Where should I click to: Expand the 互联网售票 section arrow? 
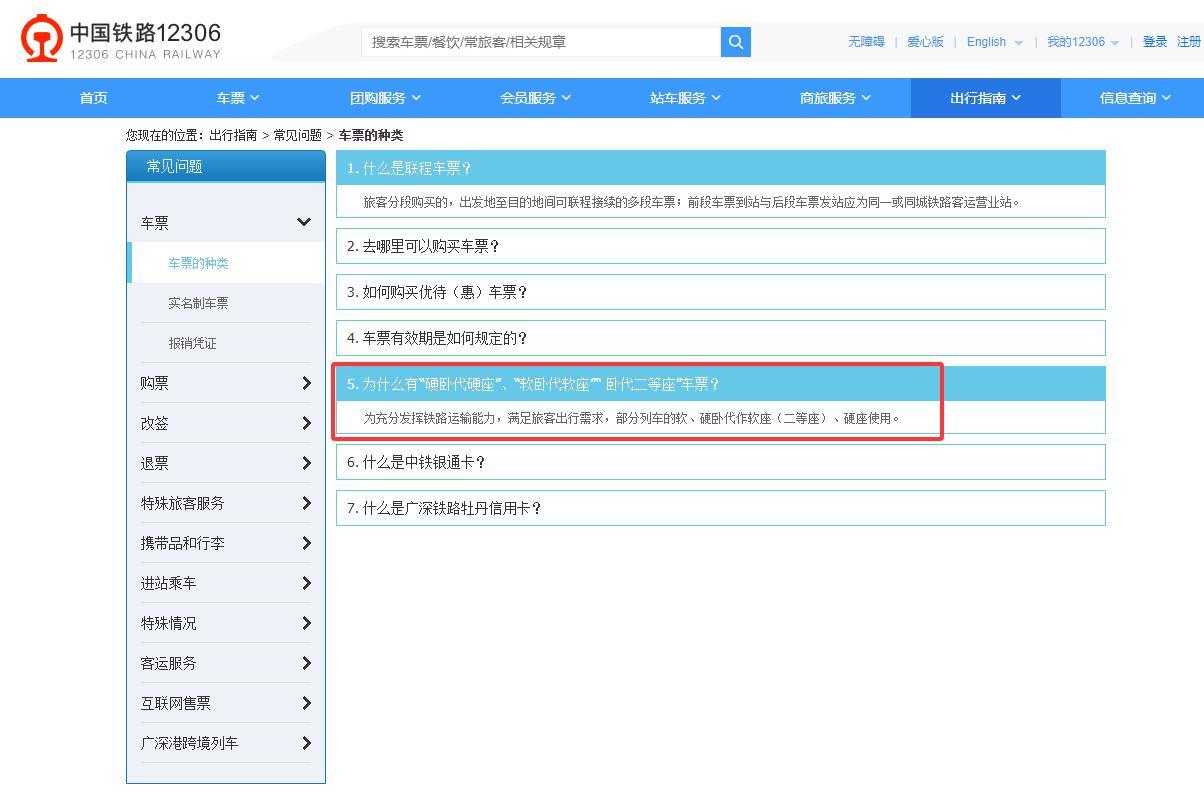point(306,703)
